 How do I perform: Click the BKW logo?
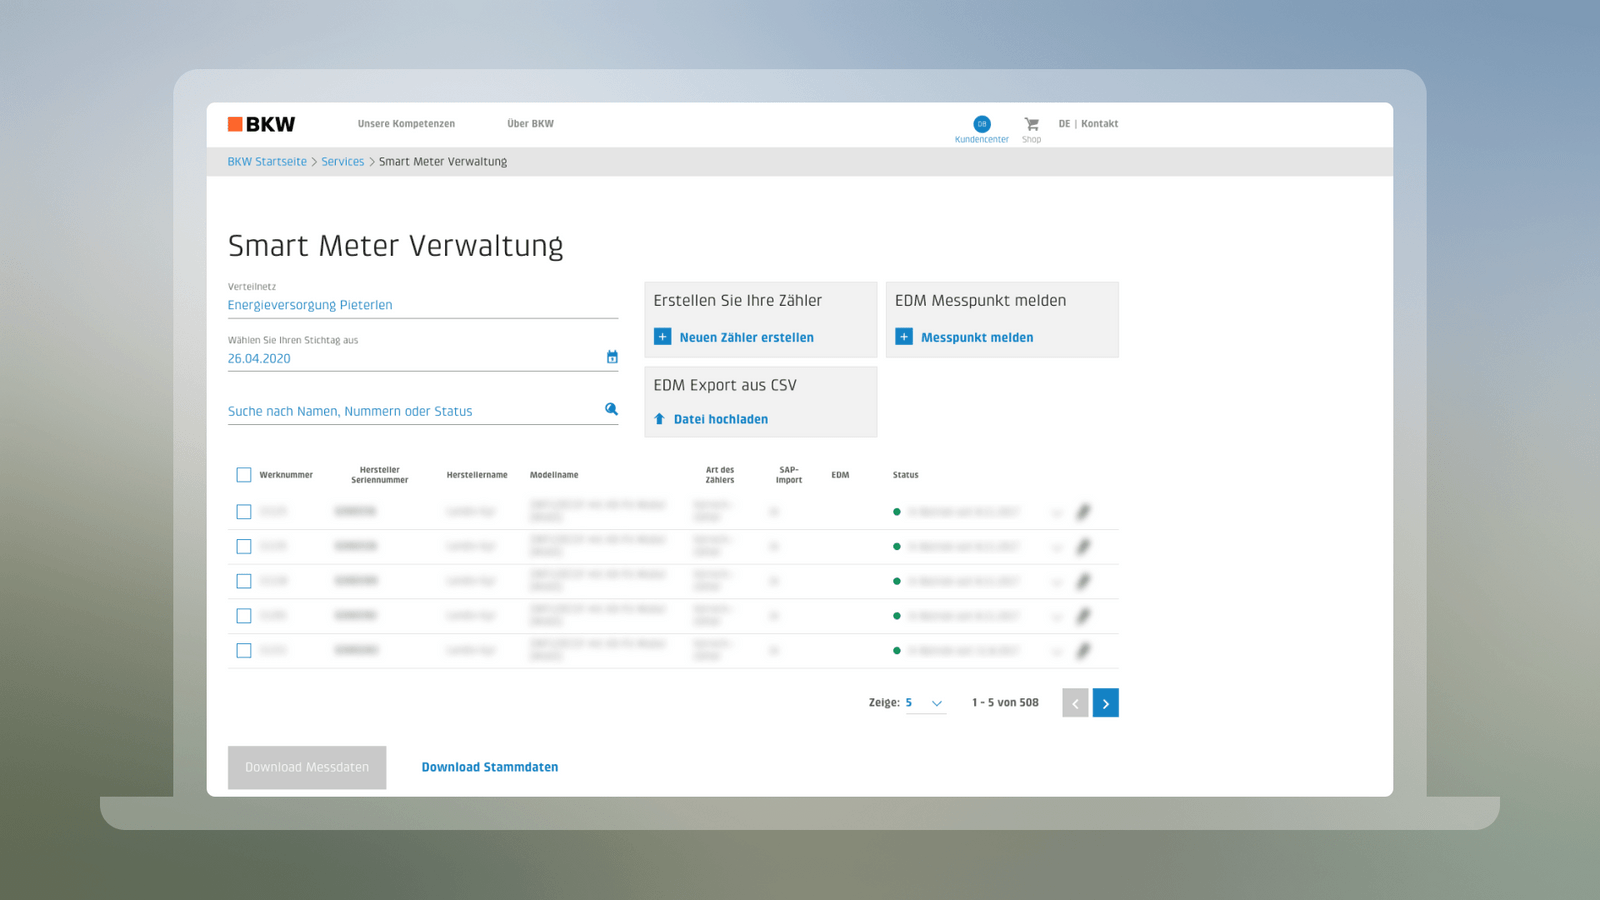click(x=260, y=123)
